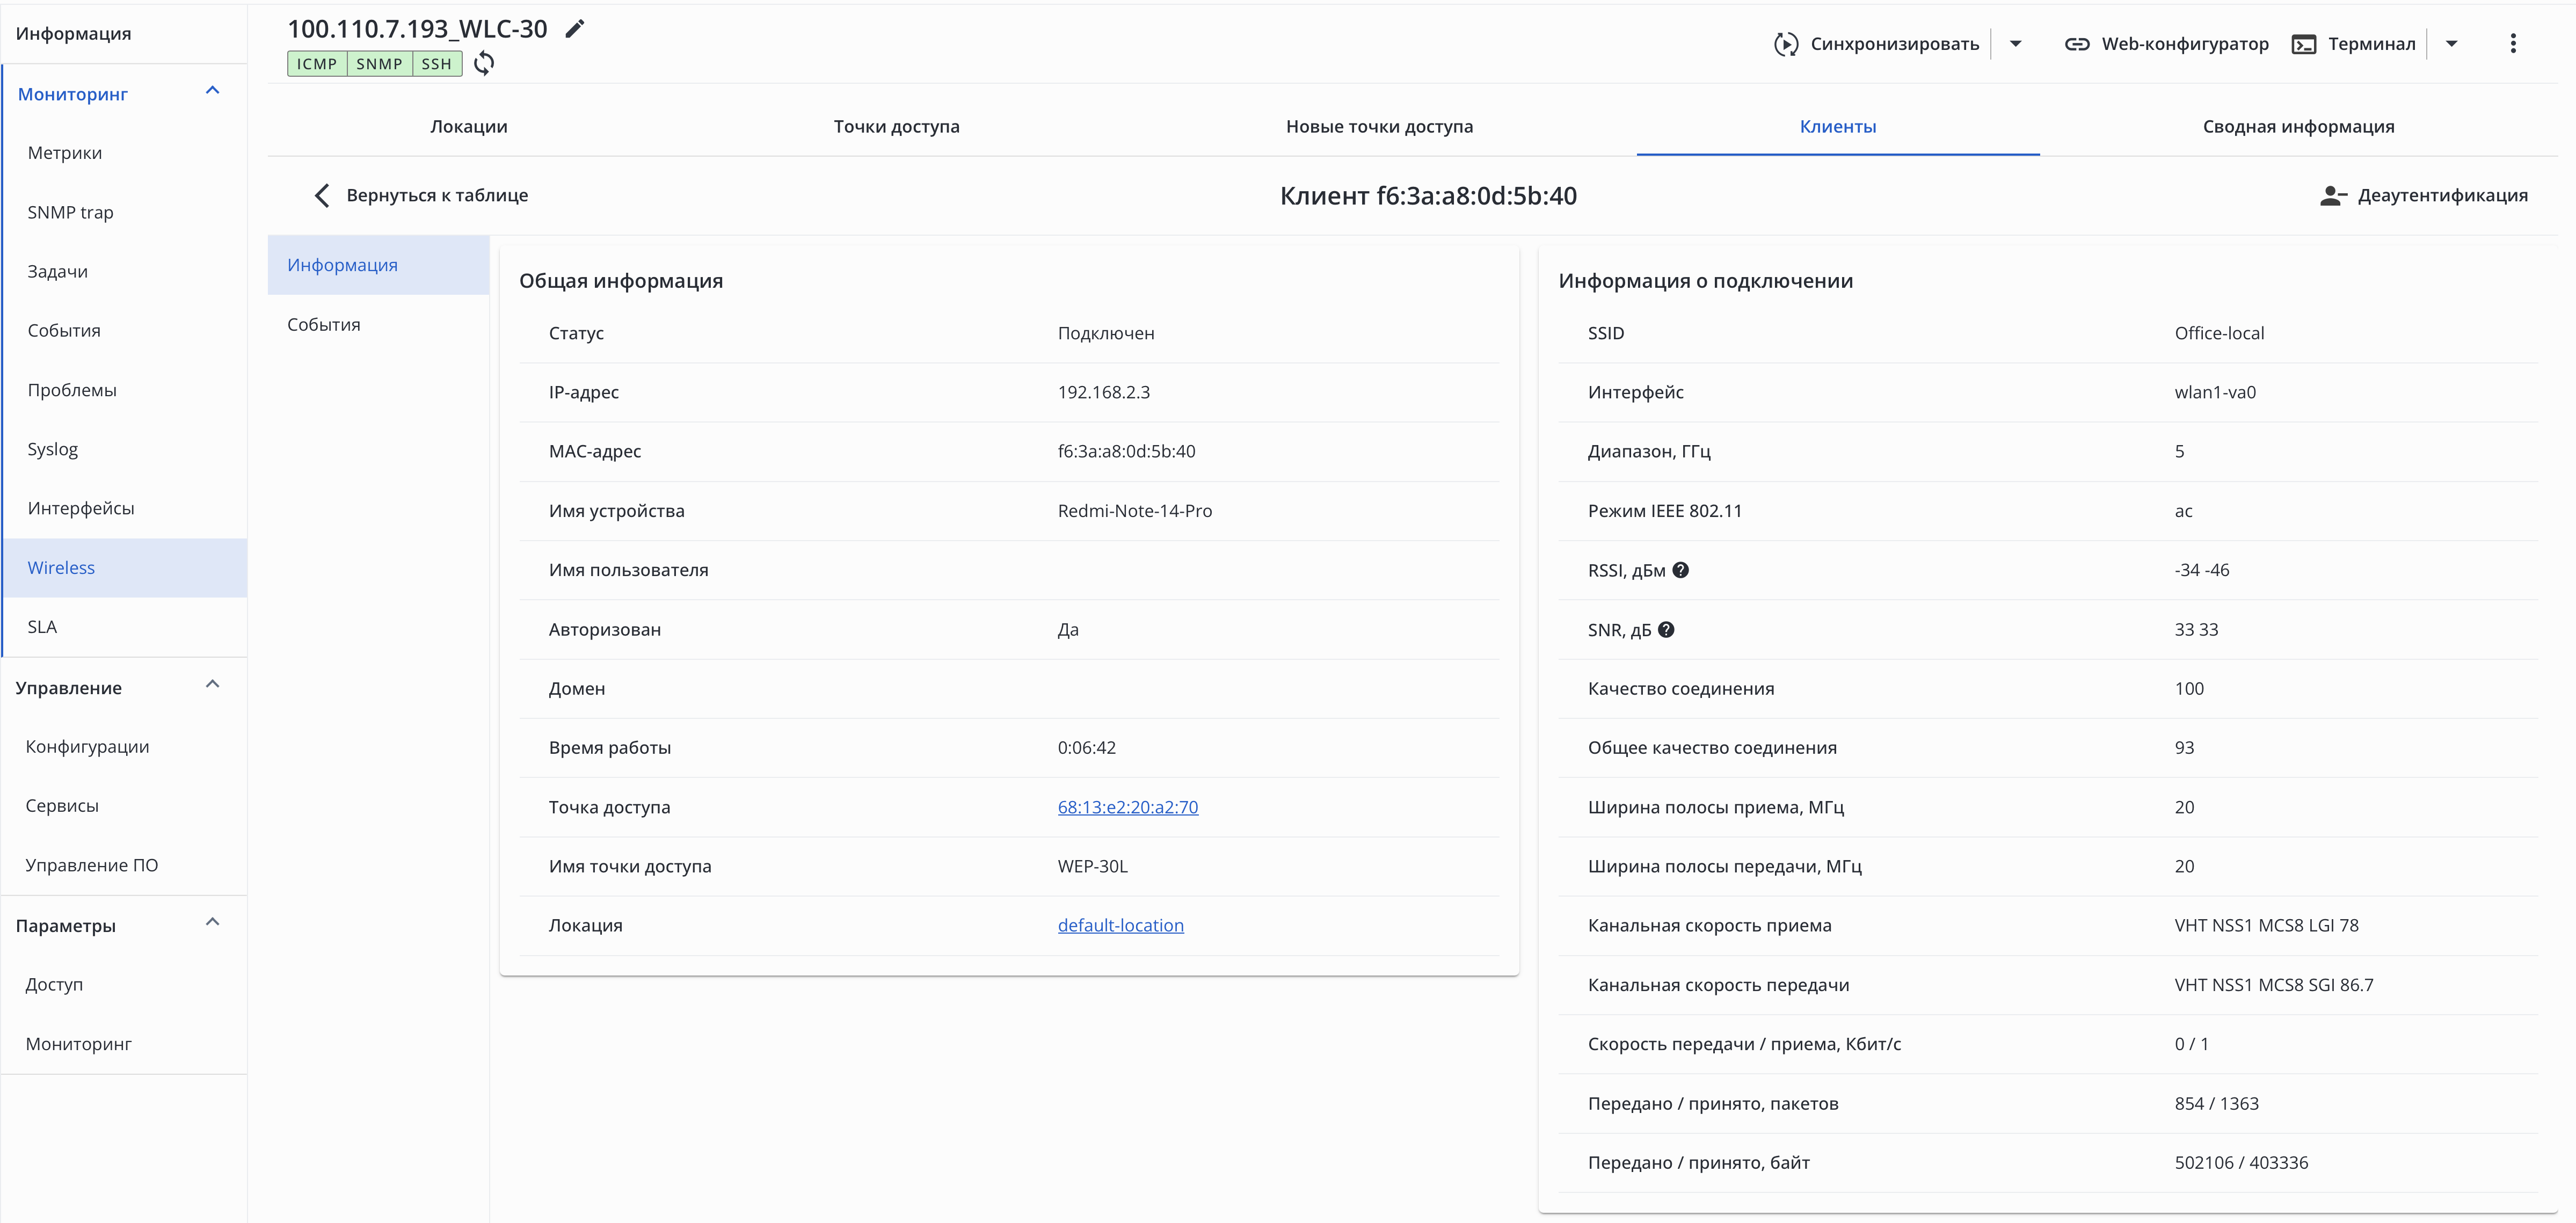Switch to the Сводная информация tab
This screenshot has width=2576, height=1223.
2297,126
